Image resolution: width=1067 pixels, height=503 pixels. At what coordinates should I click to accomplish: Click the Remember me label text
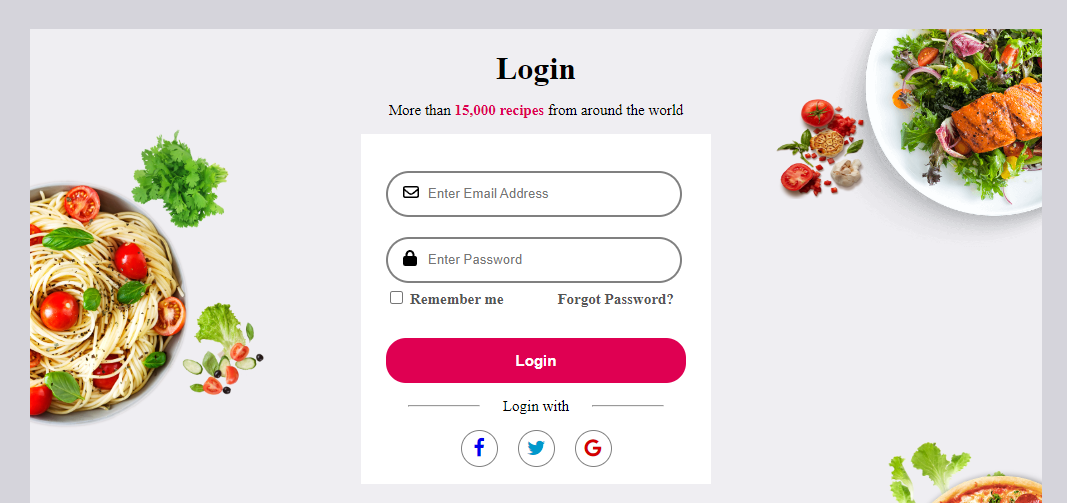tap(457, 299)
